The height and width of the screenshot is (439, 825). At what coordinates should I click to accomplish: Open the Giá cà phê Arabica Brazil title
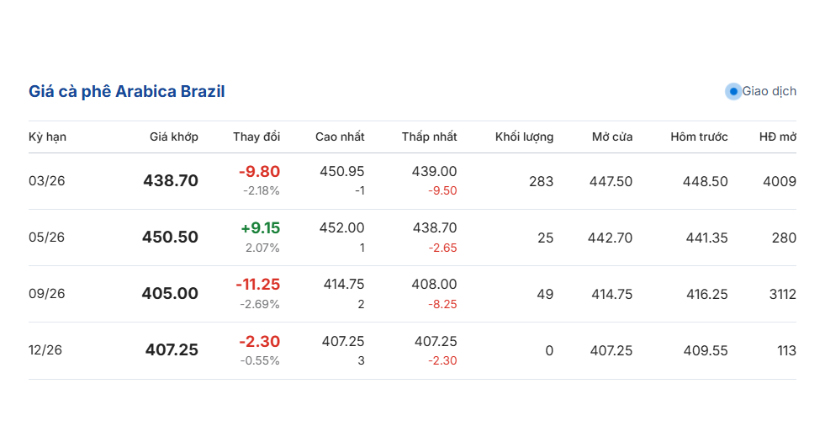(126, 92)
